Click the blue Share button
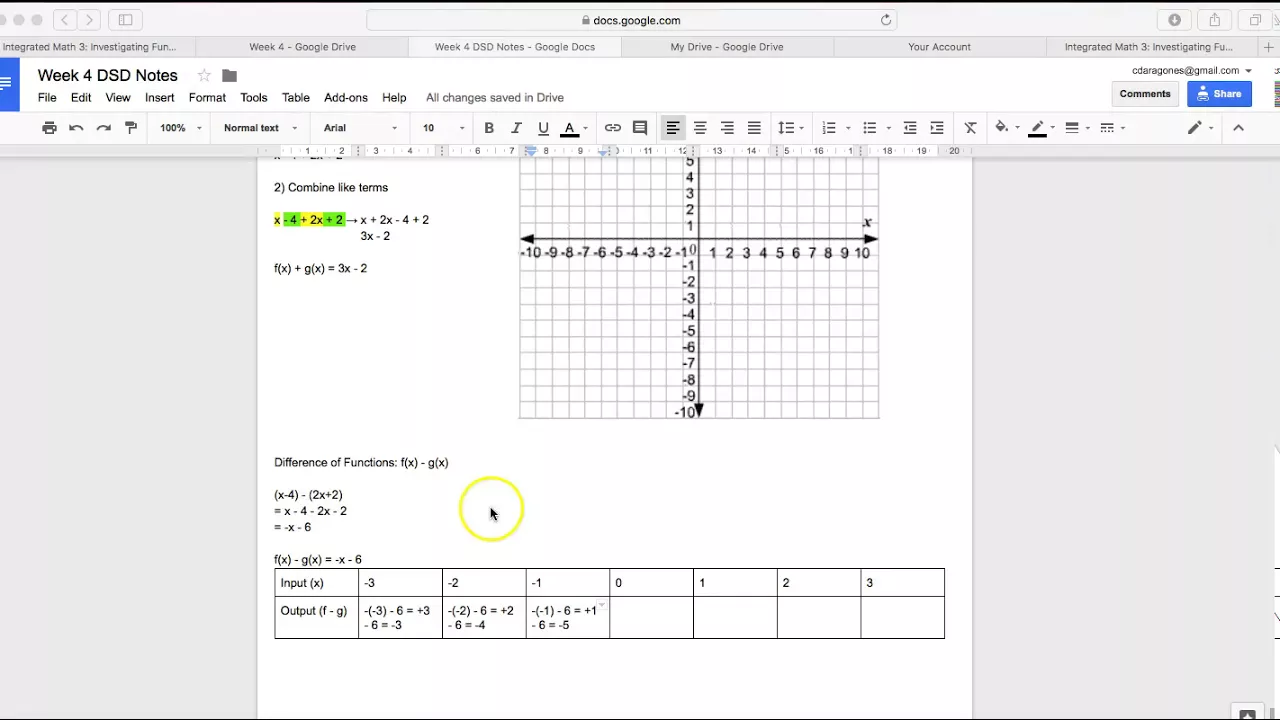 click(1219, 94)
